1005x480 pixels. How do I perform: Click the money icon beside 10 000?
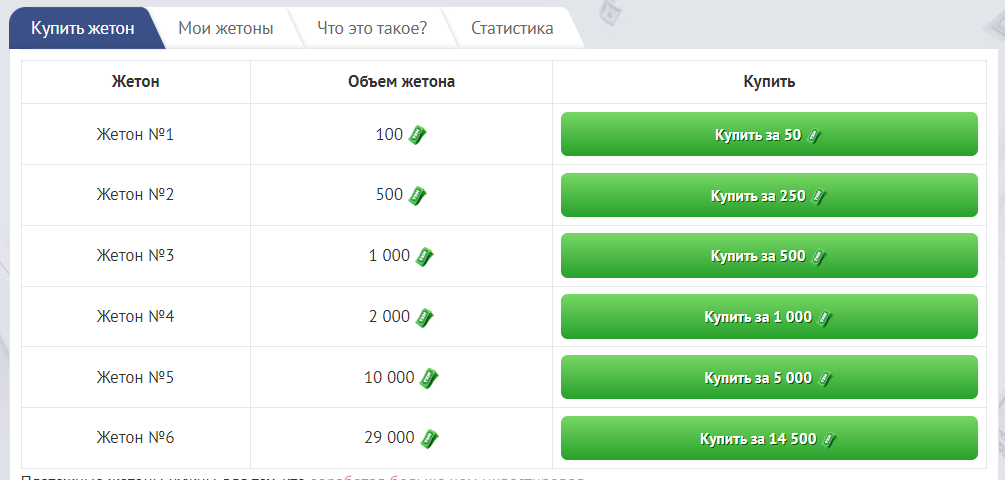coord(429,379)
